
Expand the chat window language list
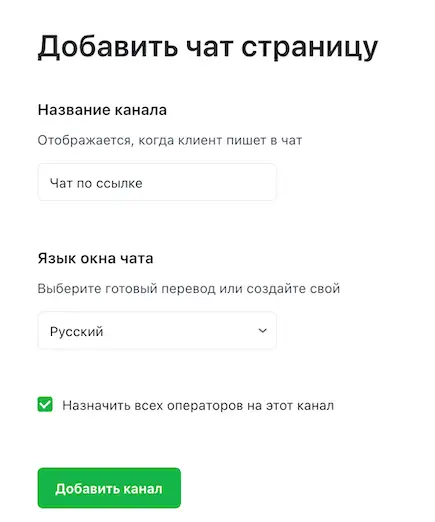pyautogui.click(x=157, y=331)
